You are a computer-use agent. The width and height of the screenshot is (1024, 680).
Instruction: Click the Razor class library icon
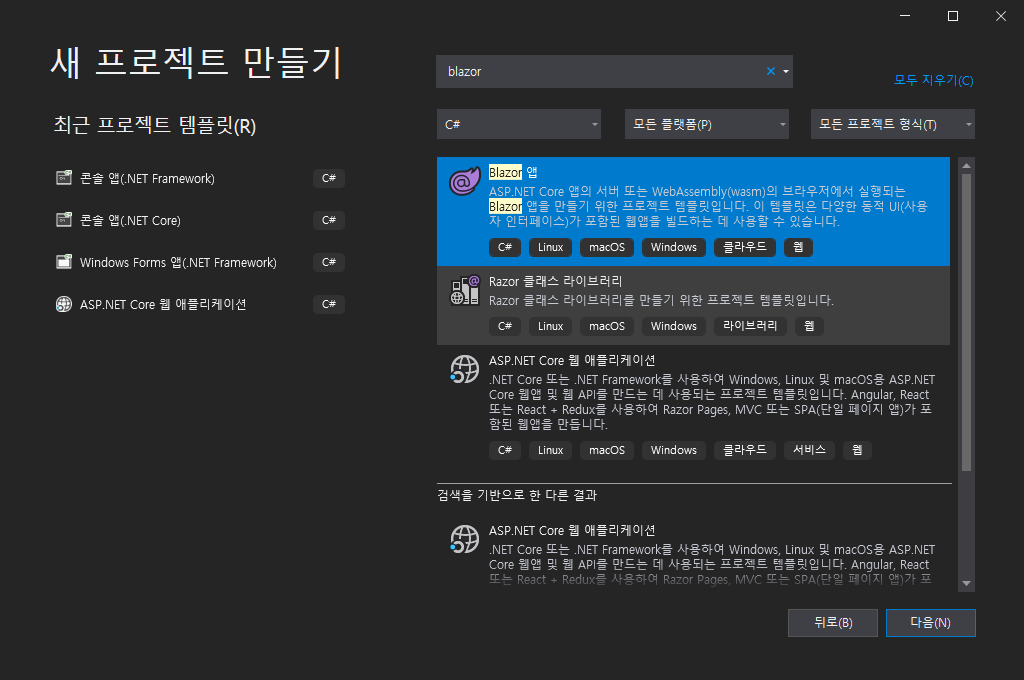pos(464,290)
